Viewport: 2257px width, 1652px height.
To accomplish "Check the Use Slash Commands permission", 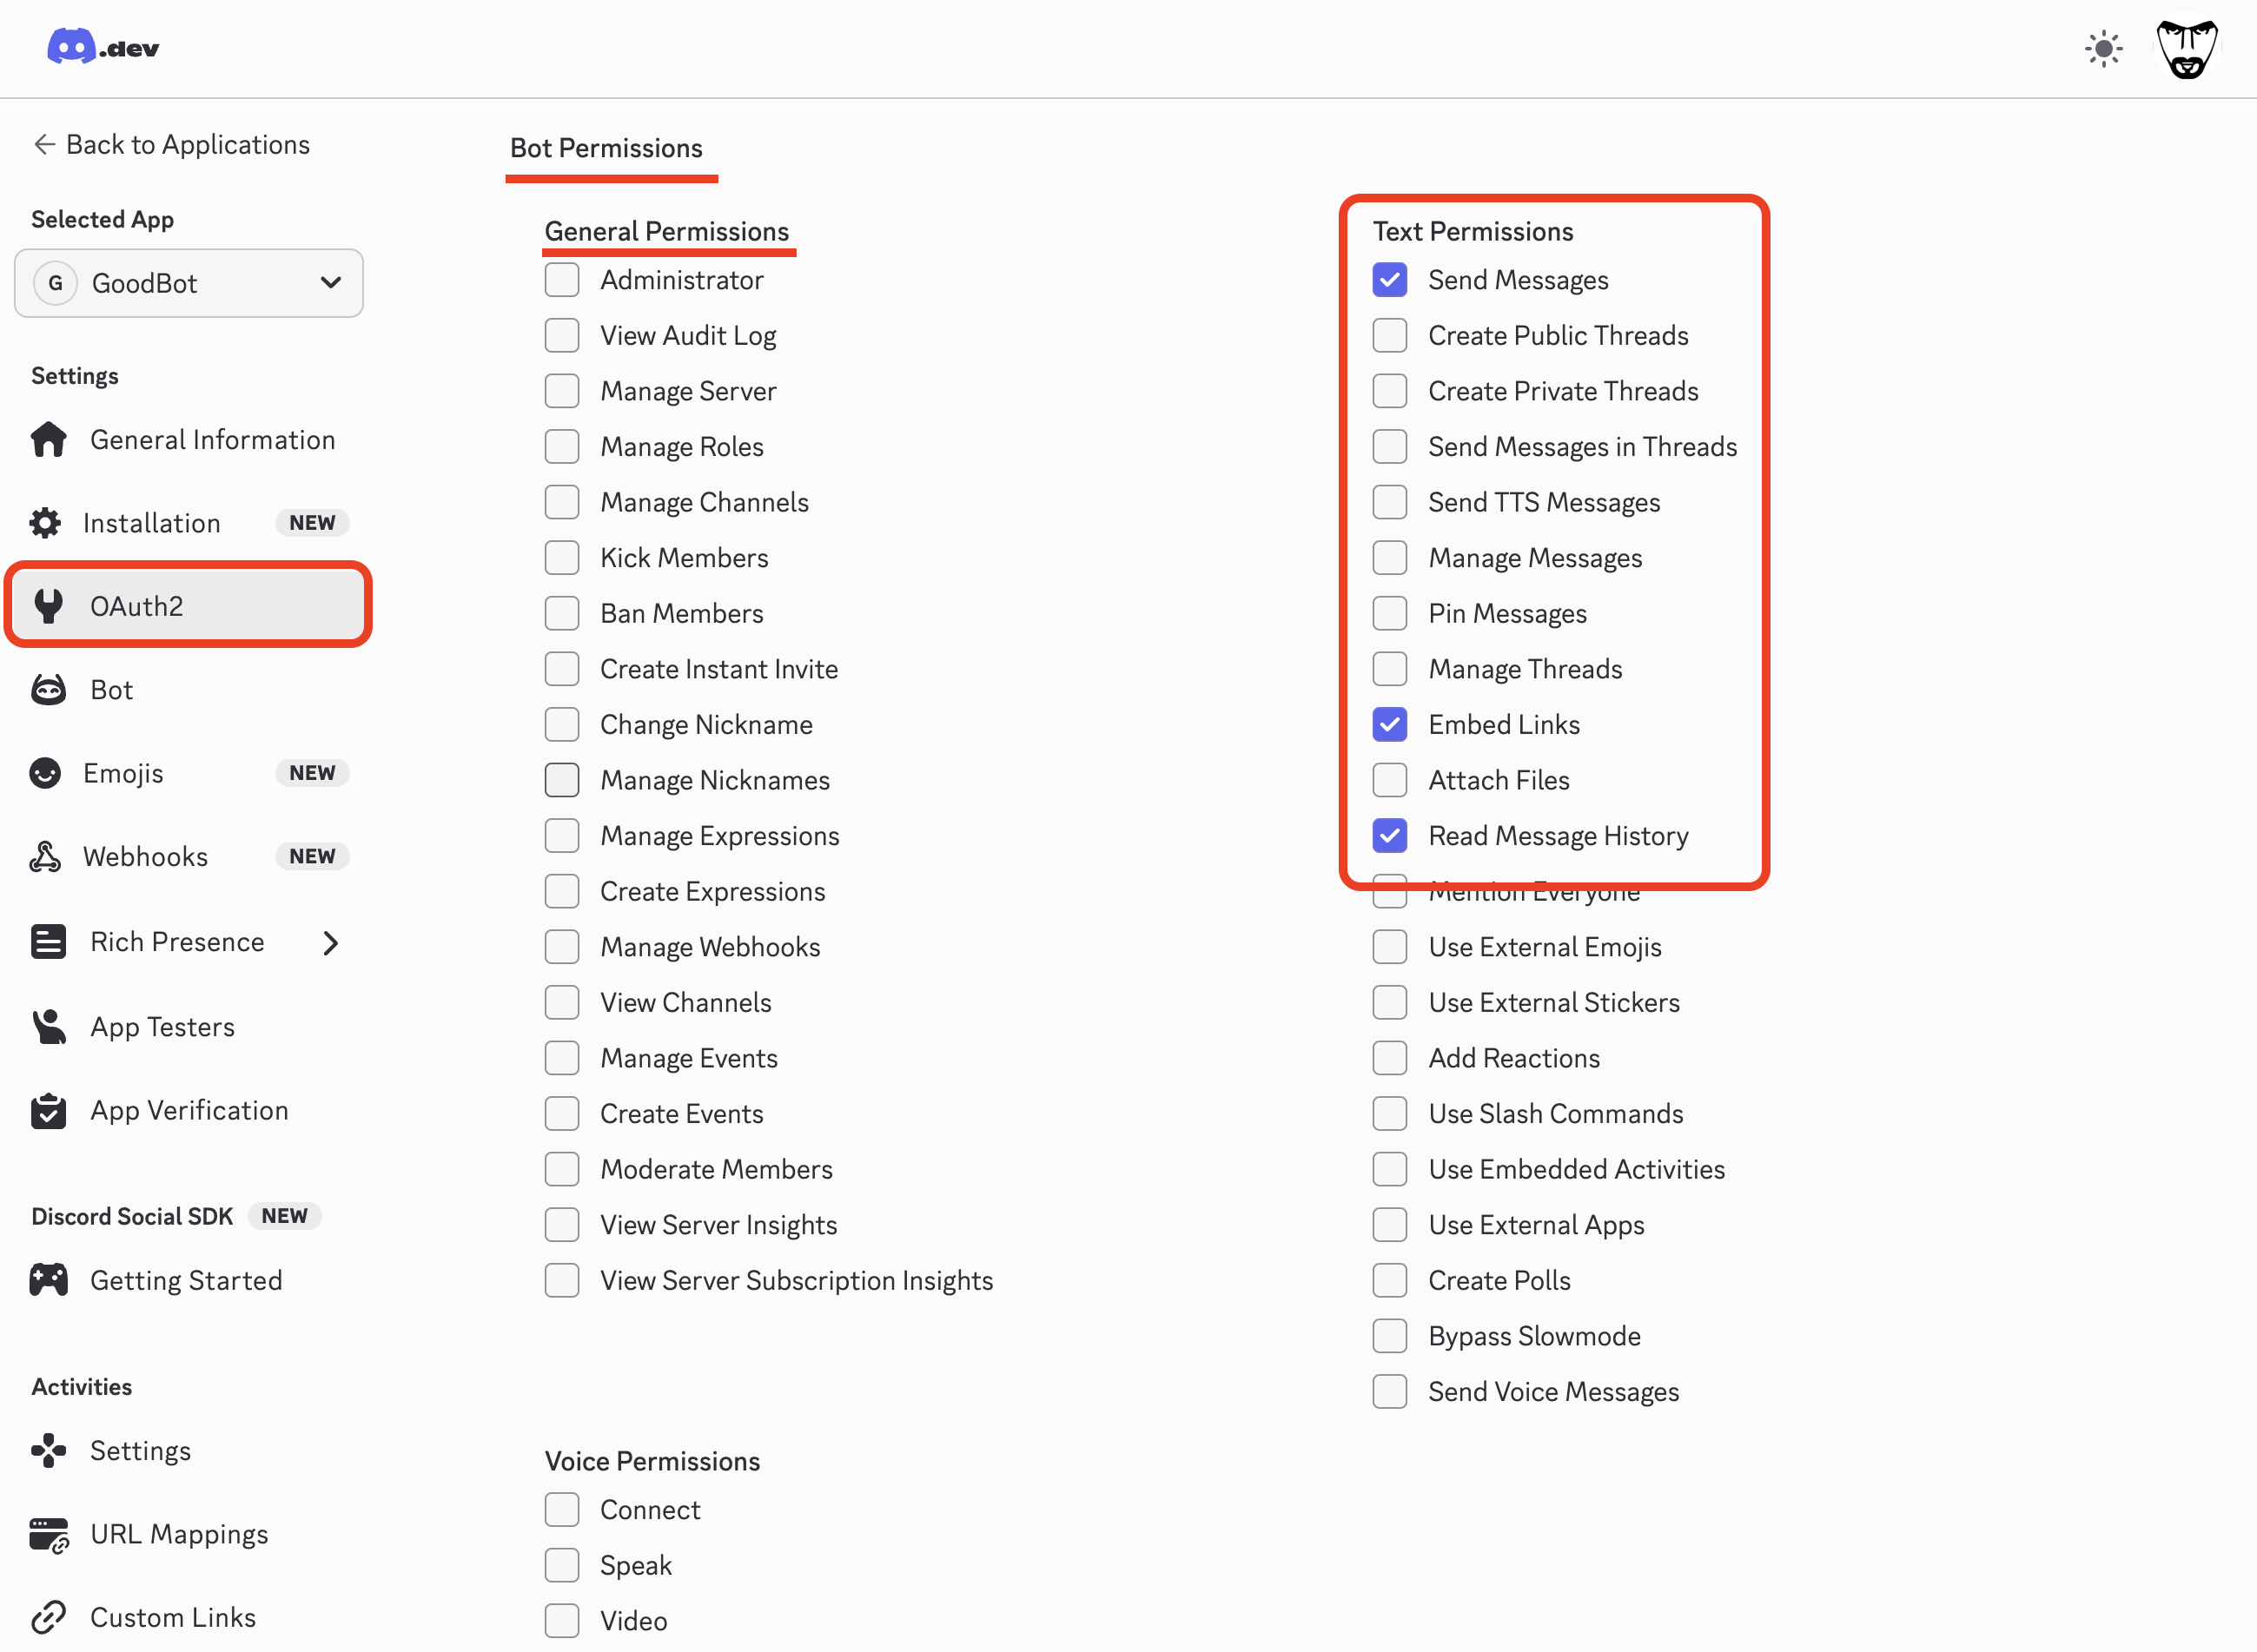I will (x=1389, y=1113).
